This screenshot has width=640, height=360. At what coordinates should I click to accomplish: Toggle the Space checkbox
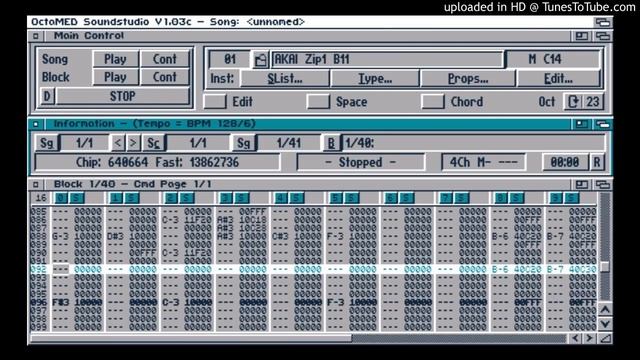coord(318,101)
